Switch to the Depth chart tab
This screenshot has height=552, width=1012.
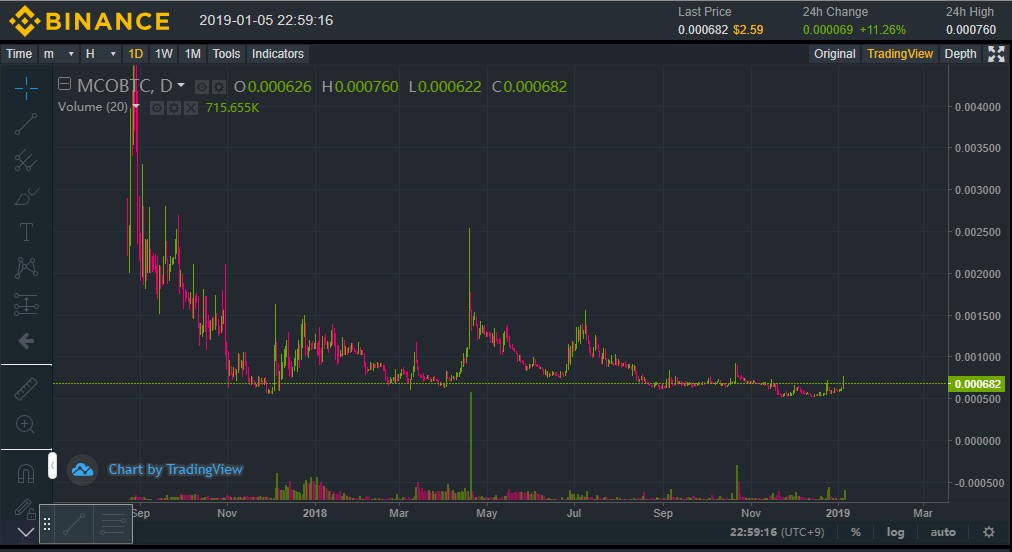click(960, 54)
